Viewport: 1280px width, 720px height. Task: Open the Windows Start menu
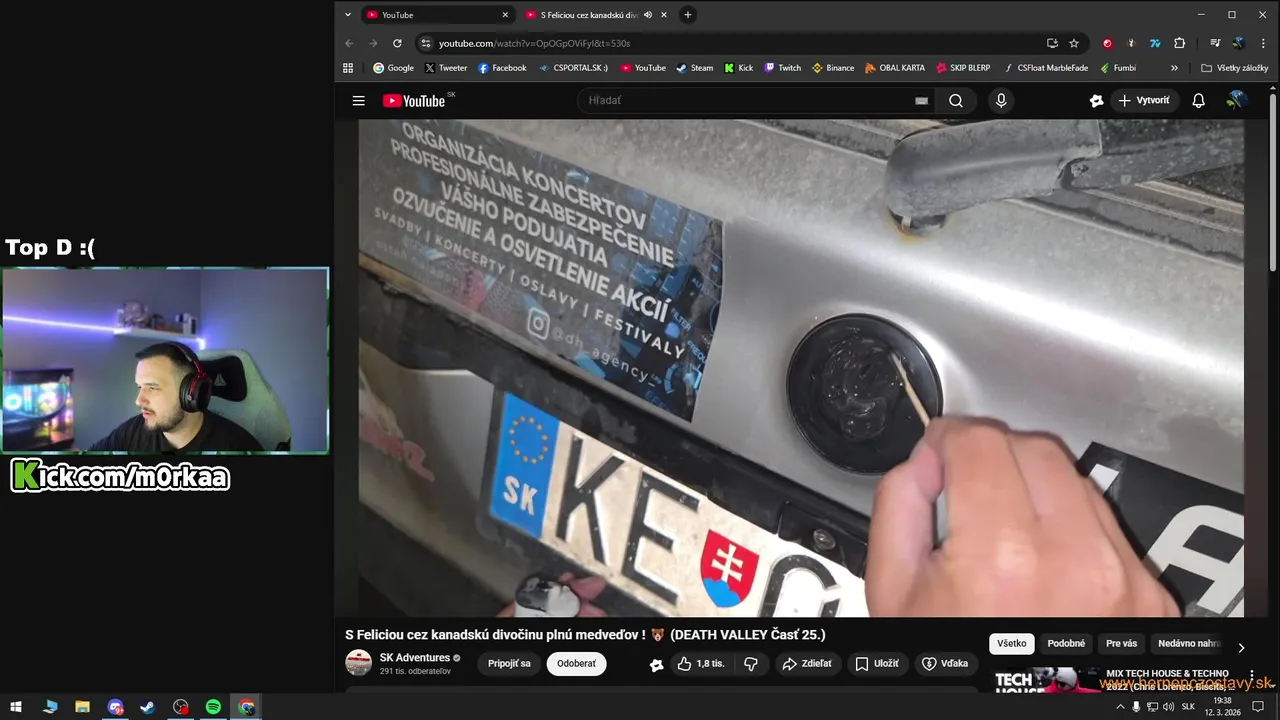(17, 707)
